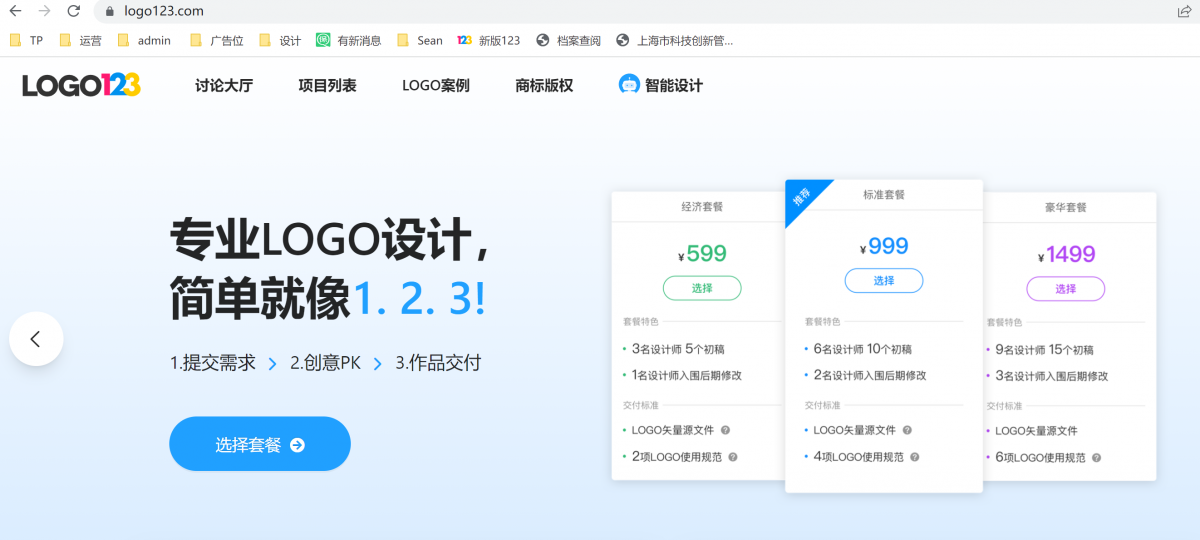Viewport: 1200px width, 540px height.
Task: Reload the logo123.com page
Action: [73, 11]
